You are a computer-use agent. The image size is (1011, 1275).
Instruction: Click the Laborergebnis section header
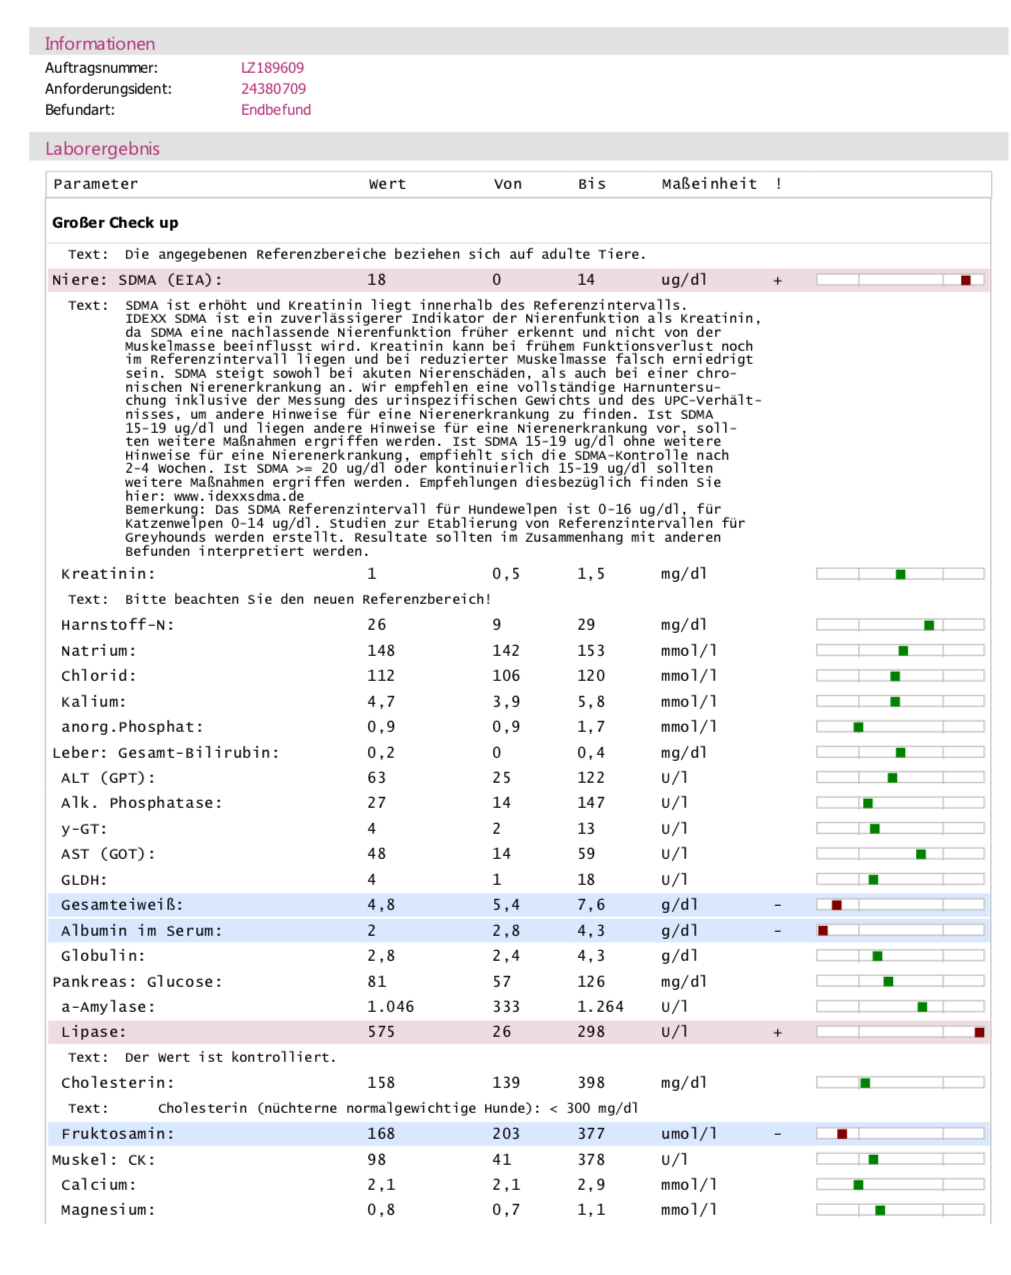coord(102,149)
